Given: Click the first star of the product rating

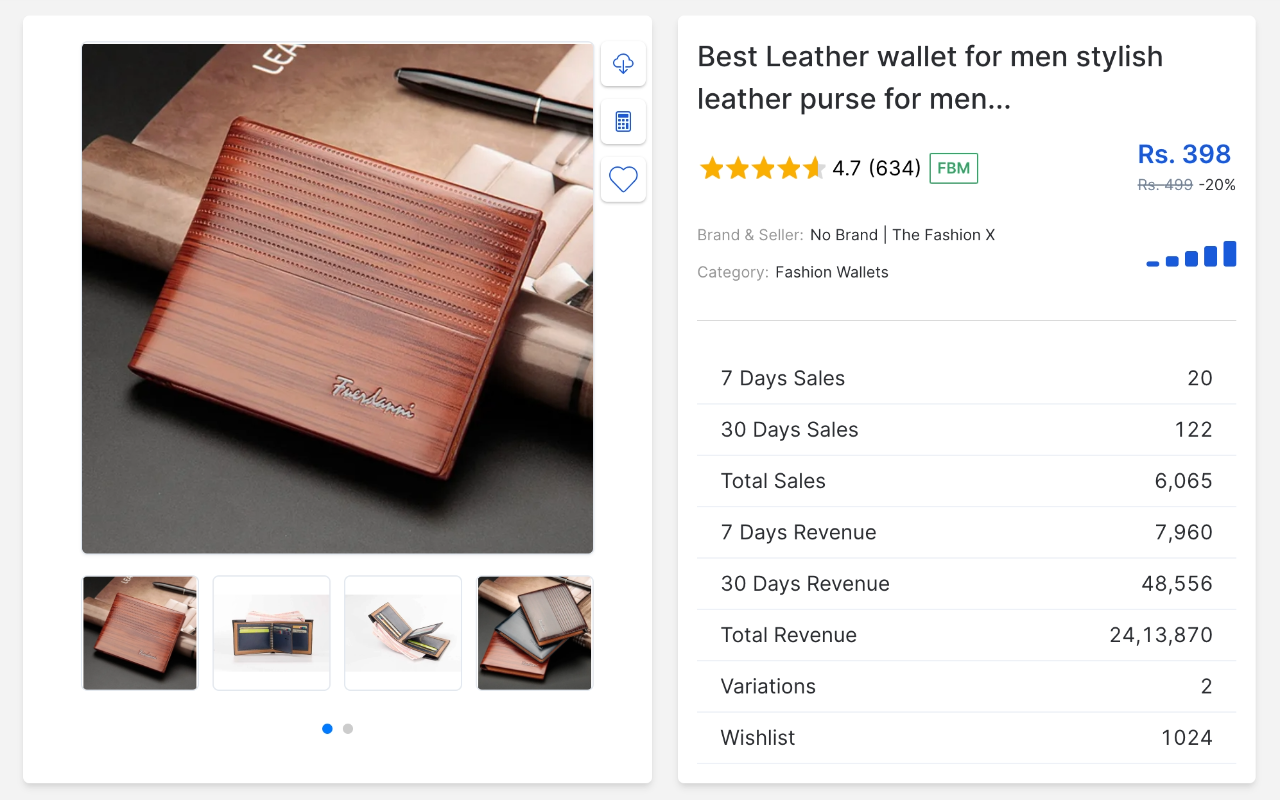Looking at the screenshot, I should [x=712, y=168].
